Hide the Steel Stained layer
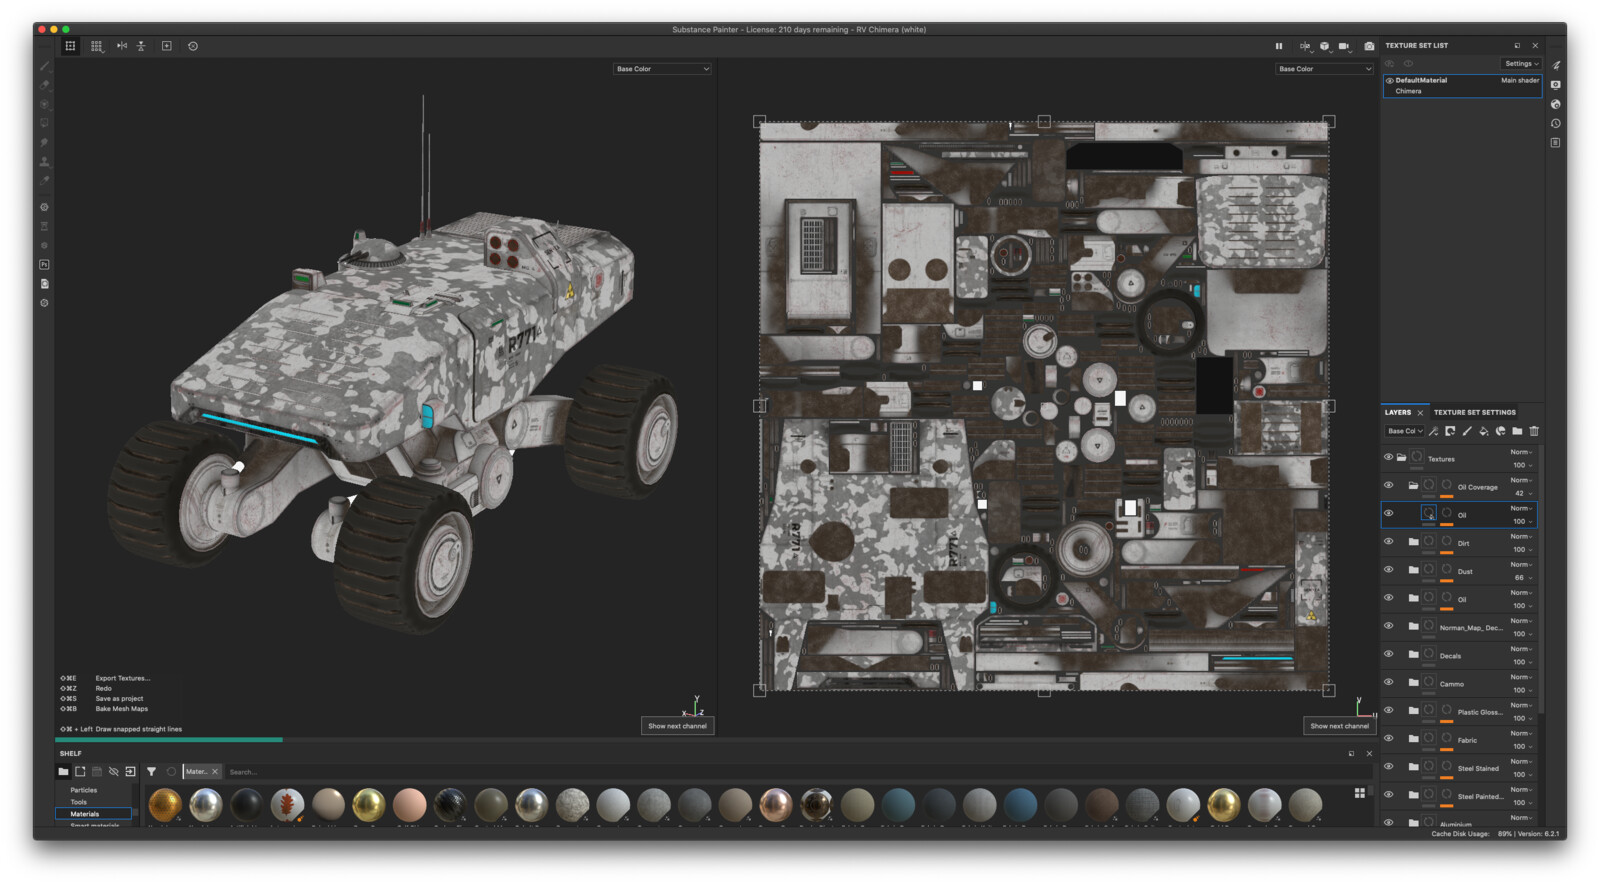 coord(1388,766)
